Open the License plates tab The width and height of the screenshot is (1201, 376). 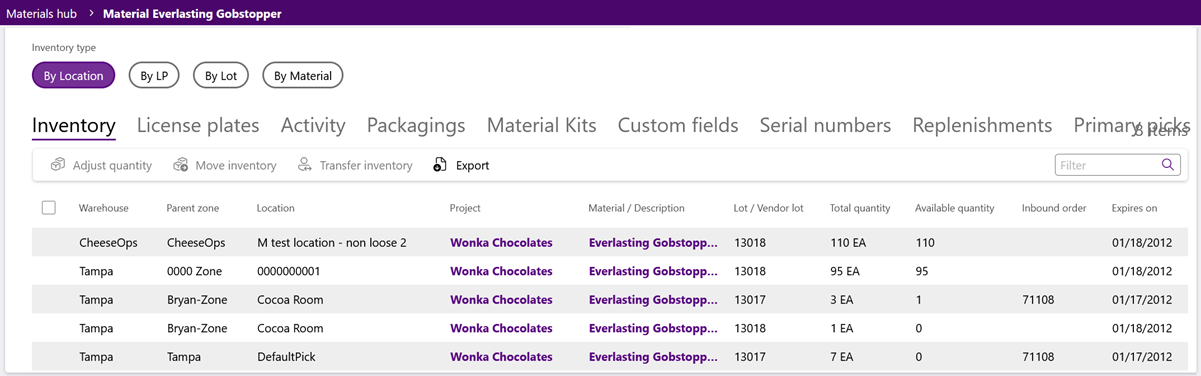click(198, 125)
